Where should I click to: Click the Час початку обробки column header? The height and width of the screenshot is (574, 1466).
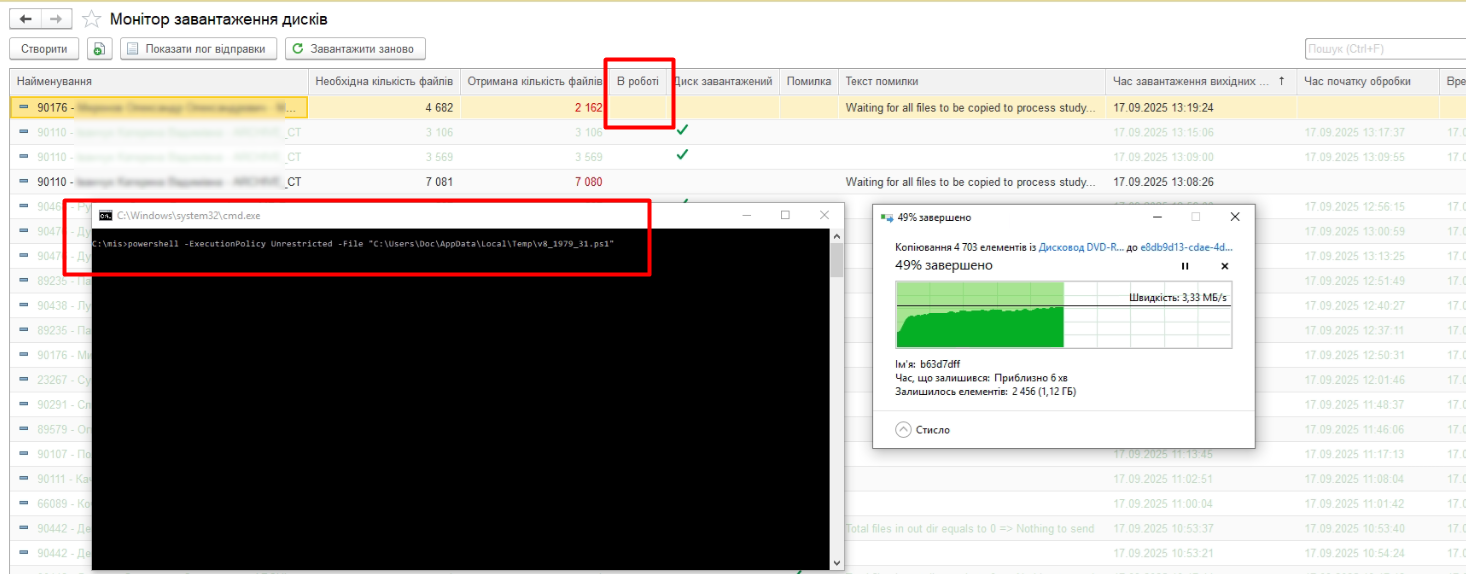[1357, 81]
